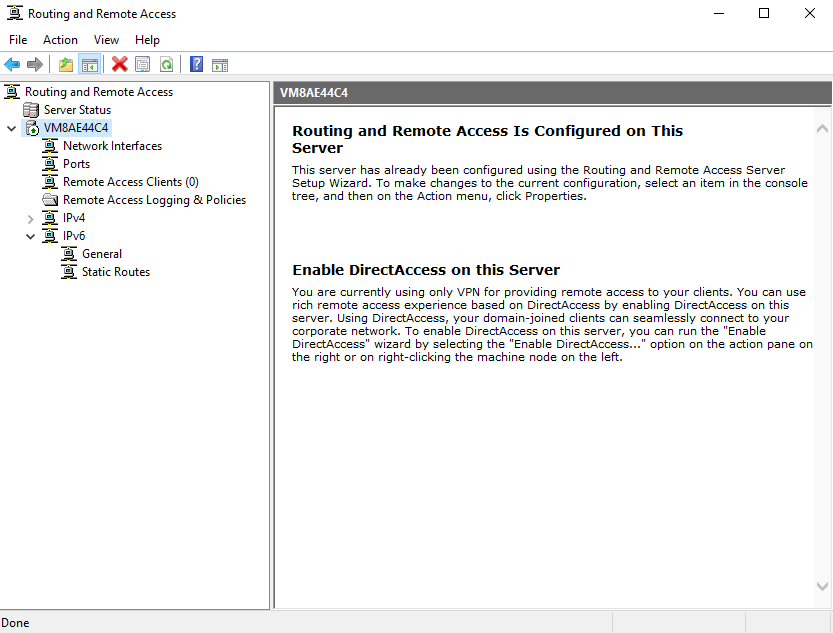The height and width of the screenshot is (633, 833).
Task: Select the Static Routes label
Action: (x=116, y=272)
